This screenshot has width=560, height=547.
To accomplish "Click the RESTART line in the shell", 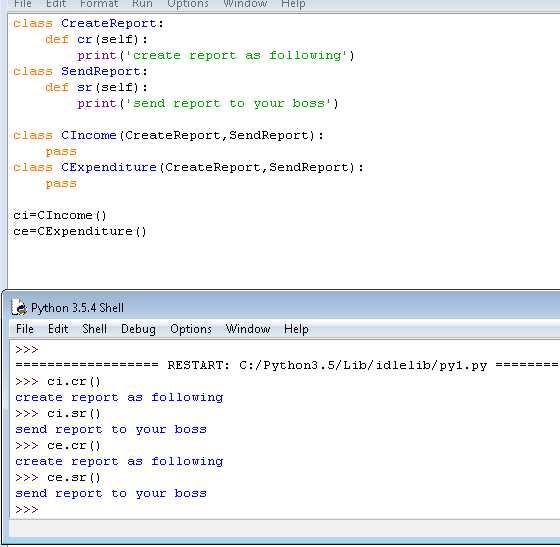I will point(287,365).
